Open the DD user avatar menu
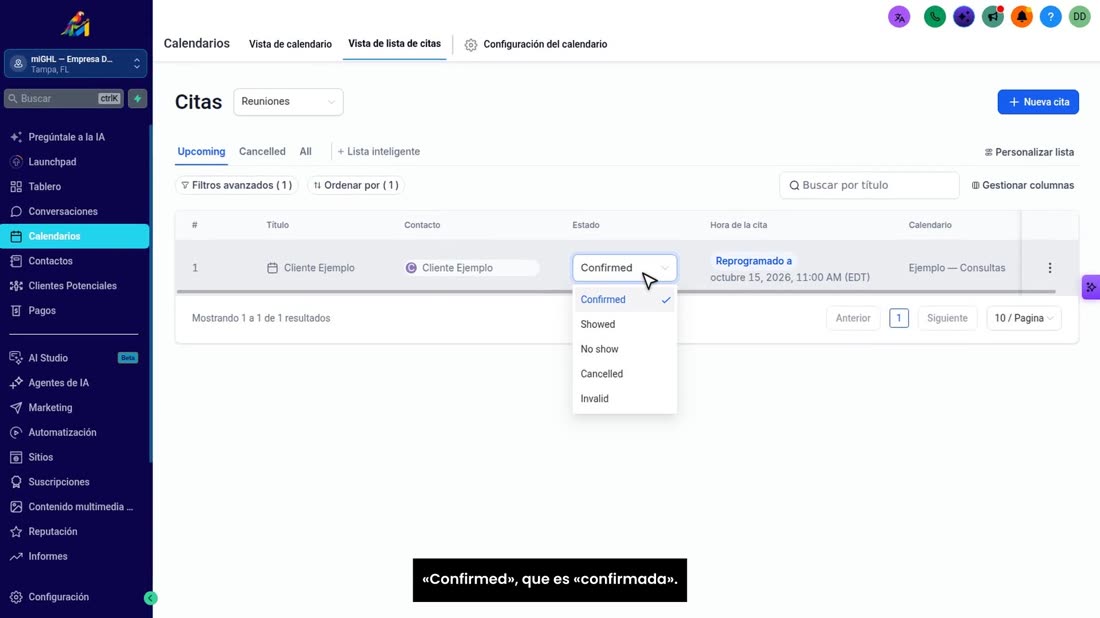The width and height of the screenshot is (1100, 618). [1080, 17]
